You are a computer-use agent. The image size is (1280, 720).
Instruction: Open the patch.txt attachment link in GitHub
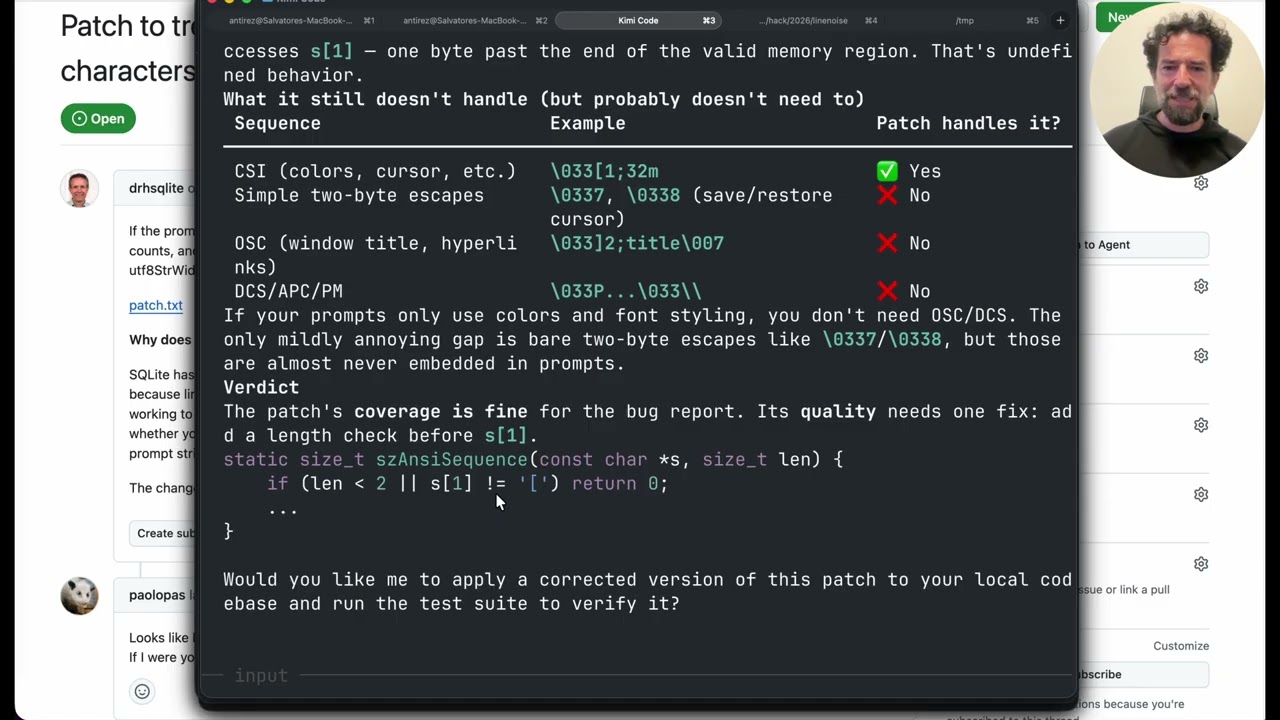[155, 305]
